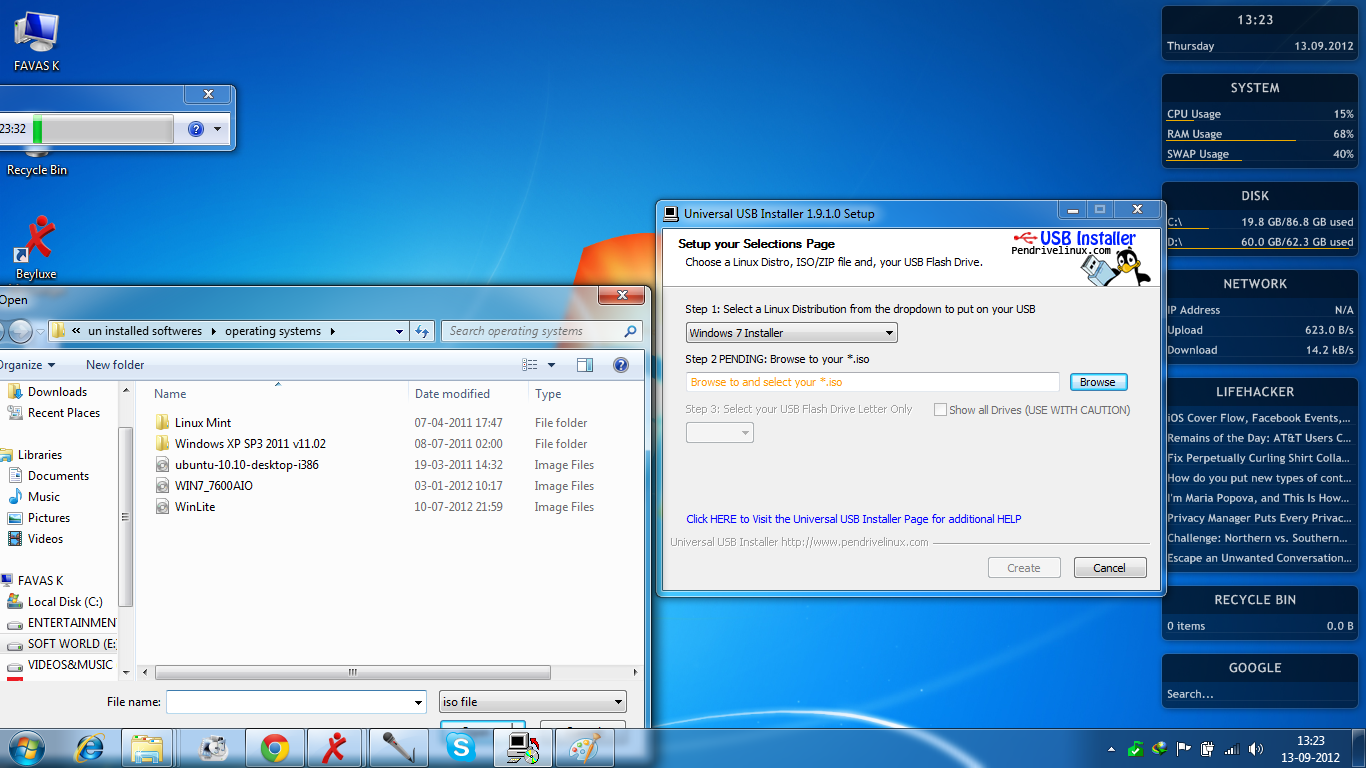This screenshot has width=1366, height=768.
Task: Click the search magnifier in Open dialog
Action: [630, 331]
